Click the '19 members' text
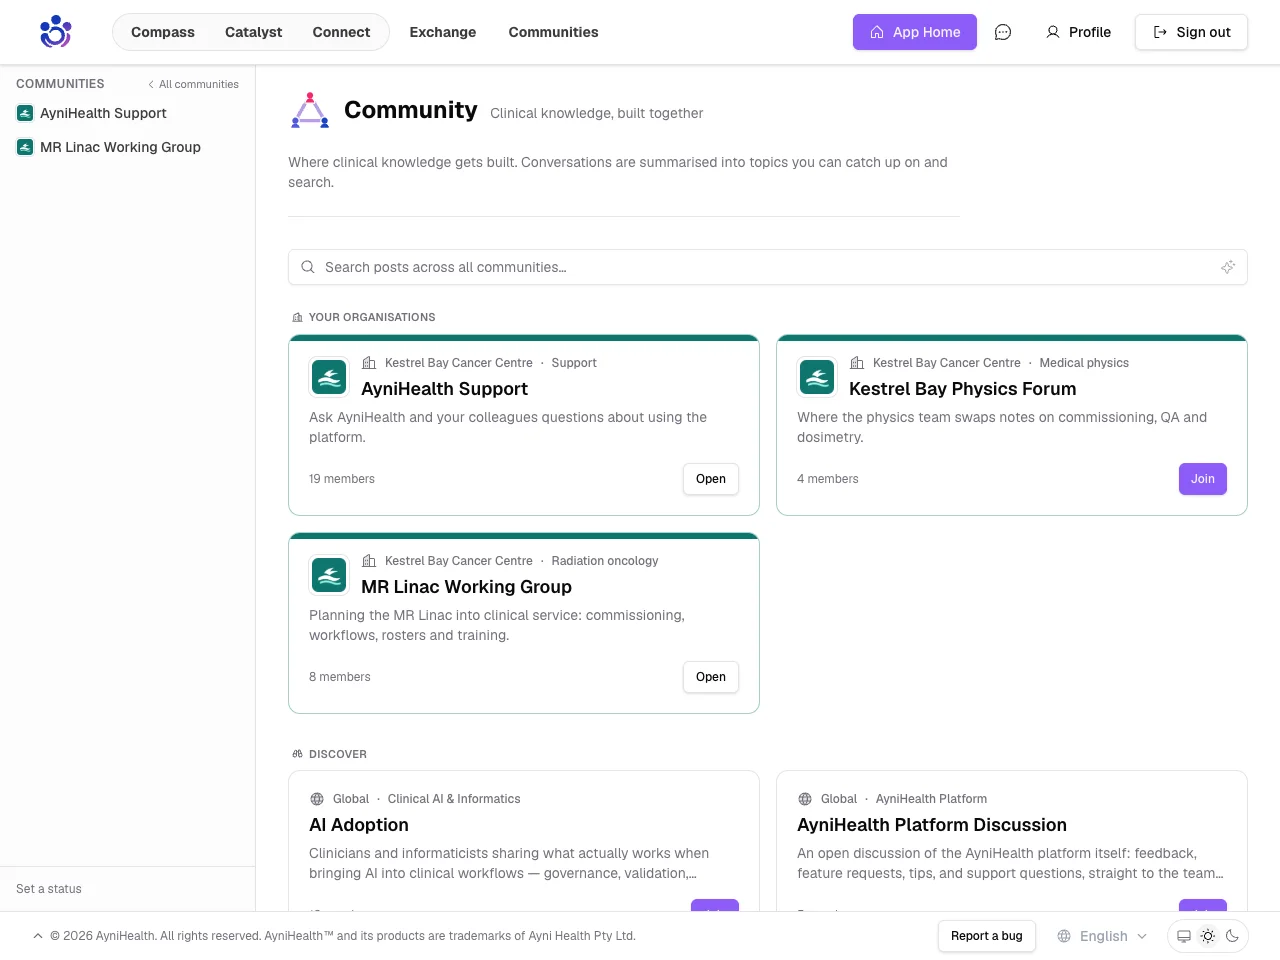1280x960 pixels. 342,479
